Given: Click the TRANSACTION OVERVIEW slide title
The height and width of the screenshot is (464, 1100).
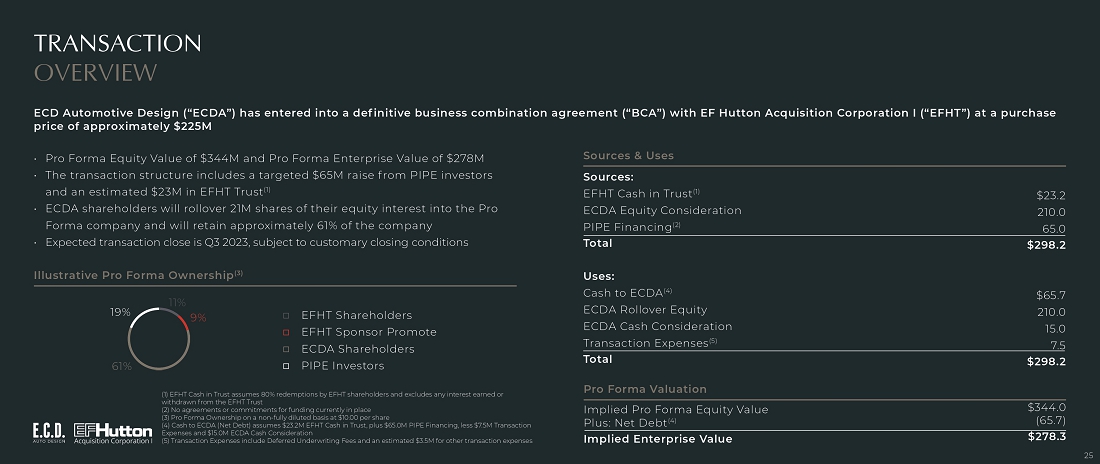Looking at the screenshot, I should coord(117,57).
